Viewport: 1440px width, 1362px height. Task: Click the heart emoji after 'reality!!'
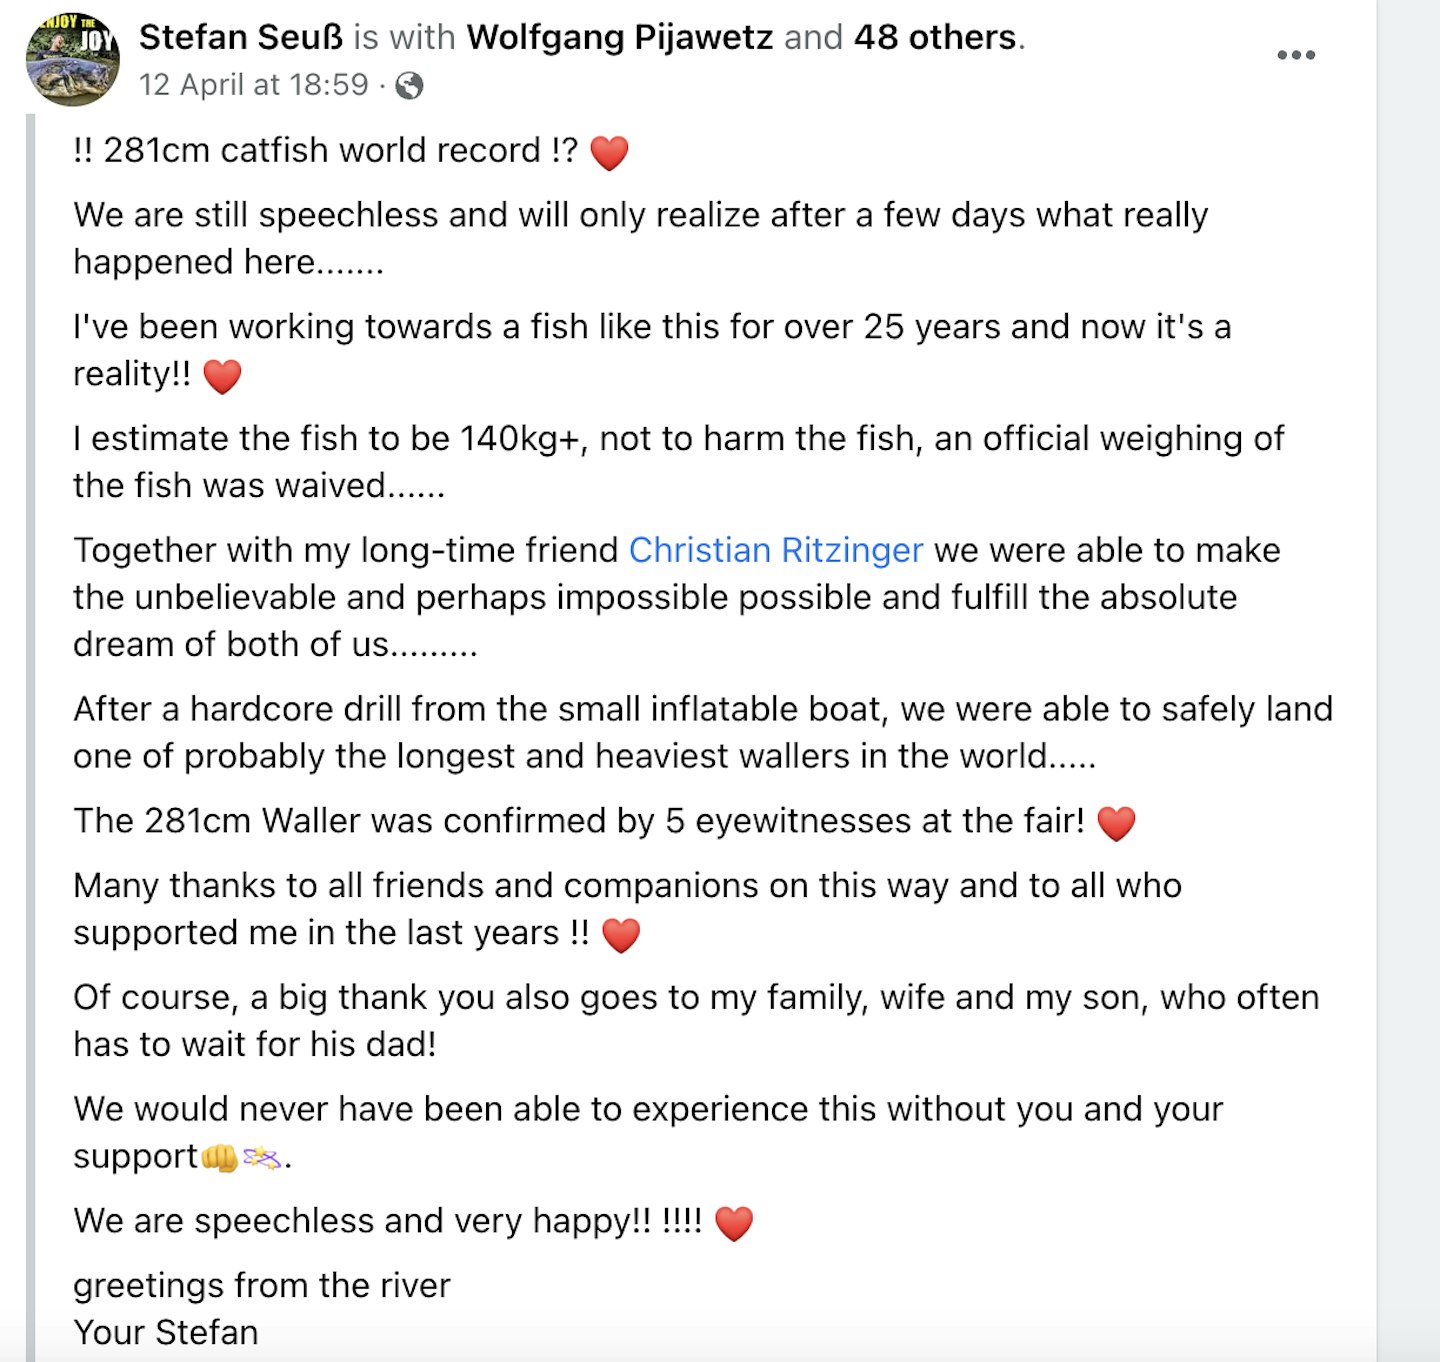[222, 377]
